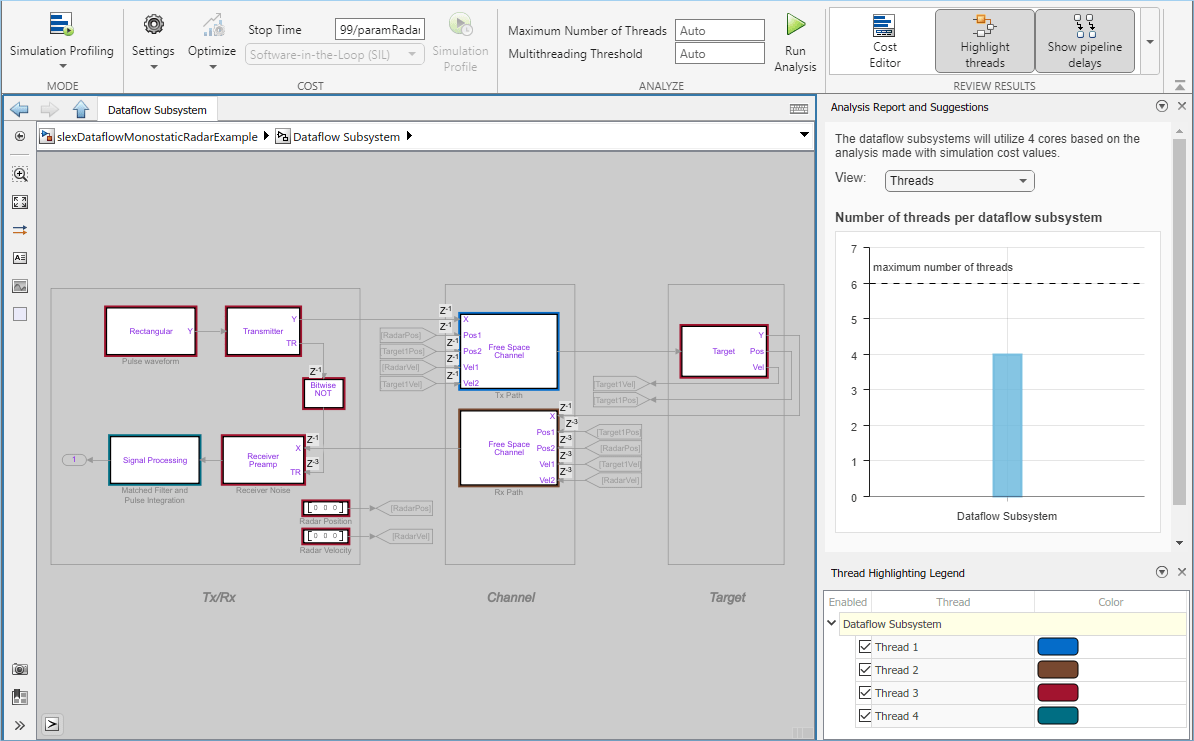This screenshot has width=1194, height=741.
Task: Click slexDataflowMonostaticRadarExample in breadcrumb
Action: point(156,137)
